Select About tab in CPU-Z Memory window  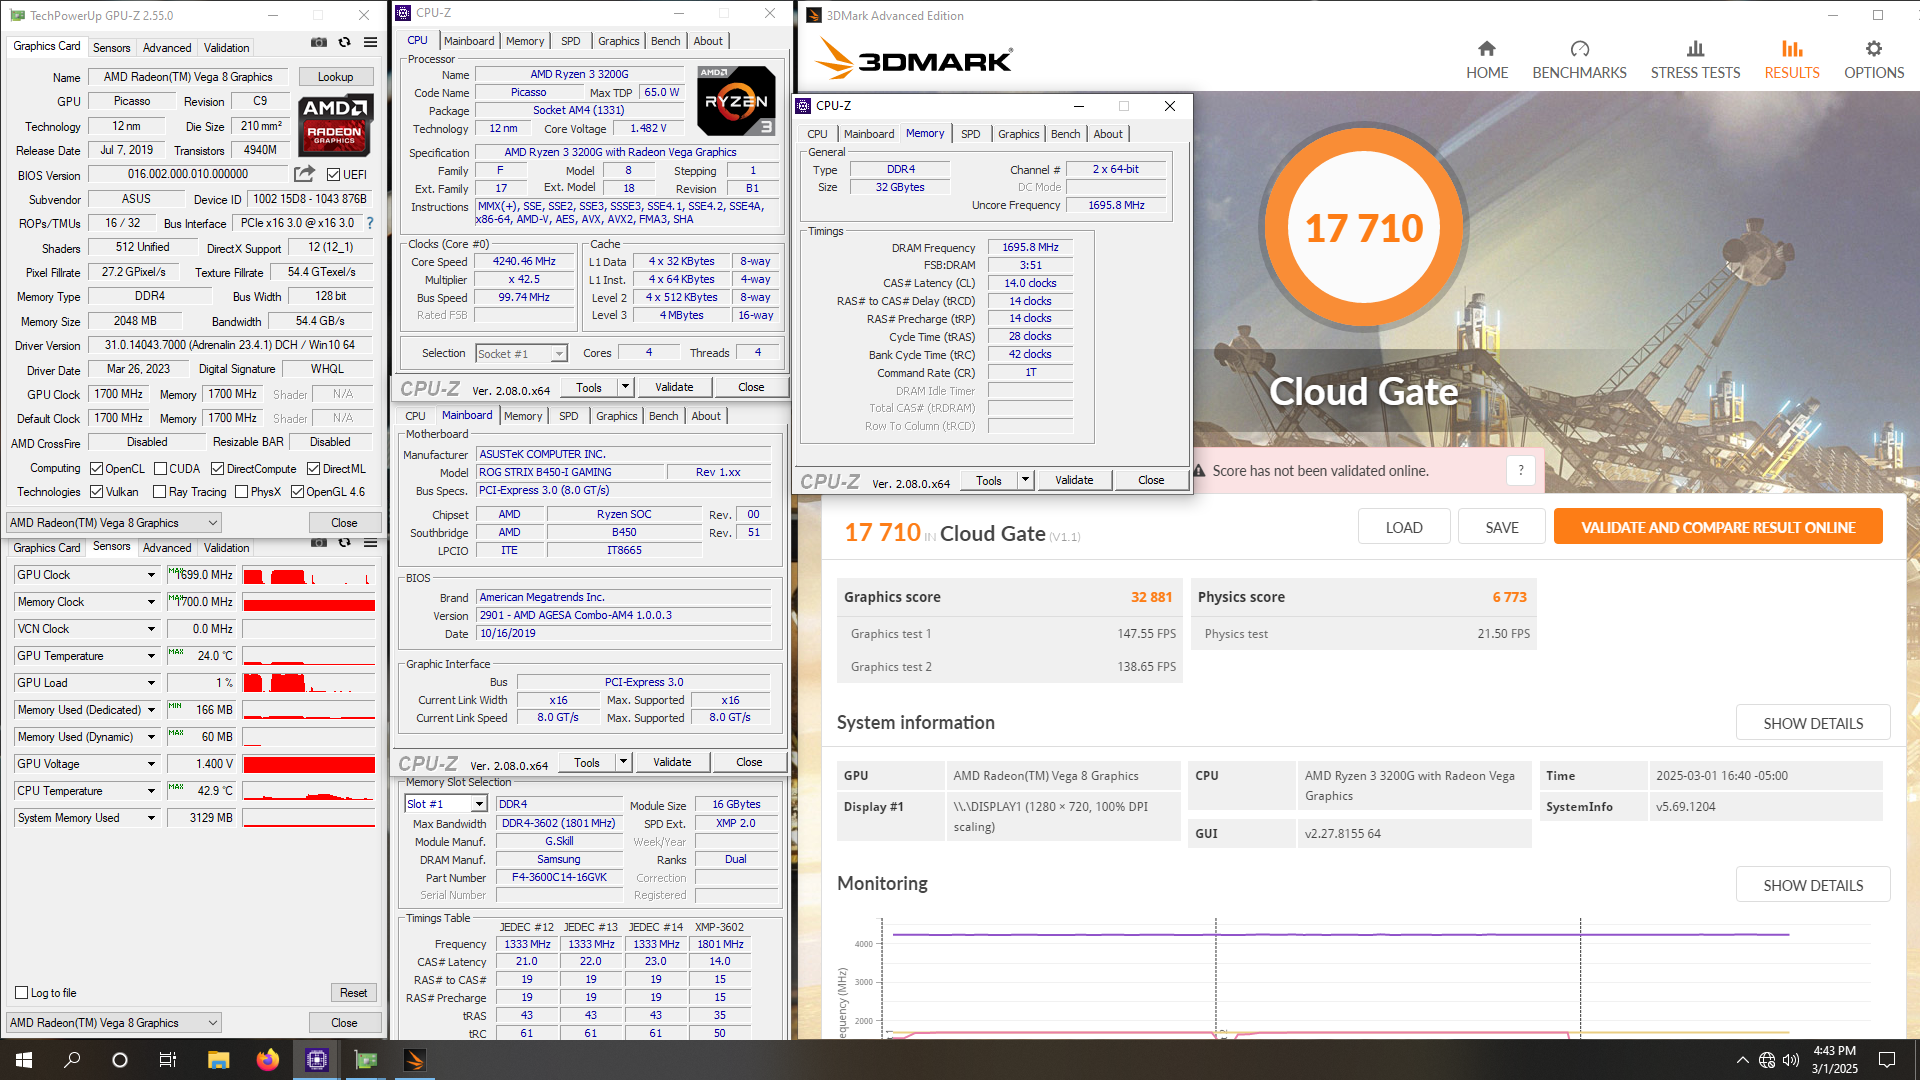[1107, 133]
